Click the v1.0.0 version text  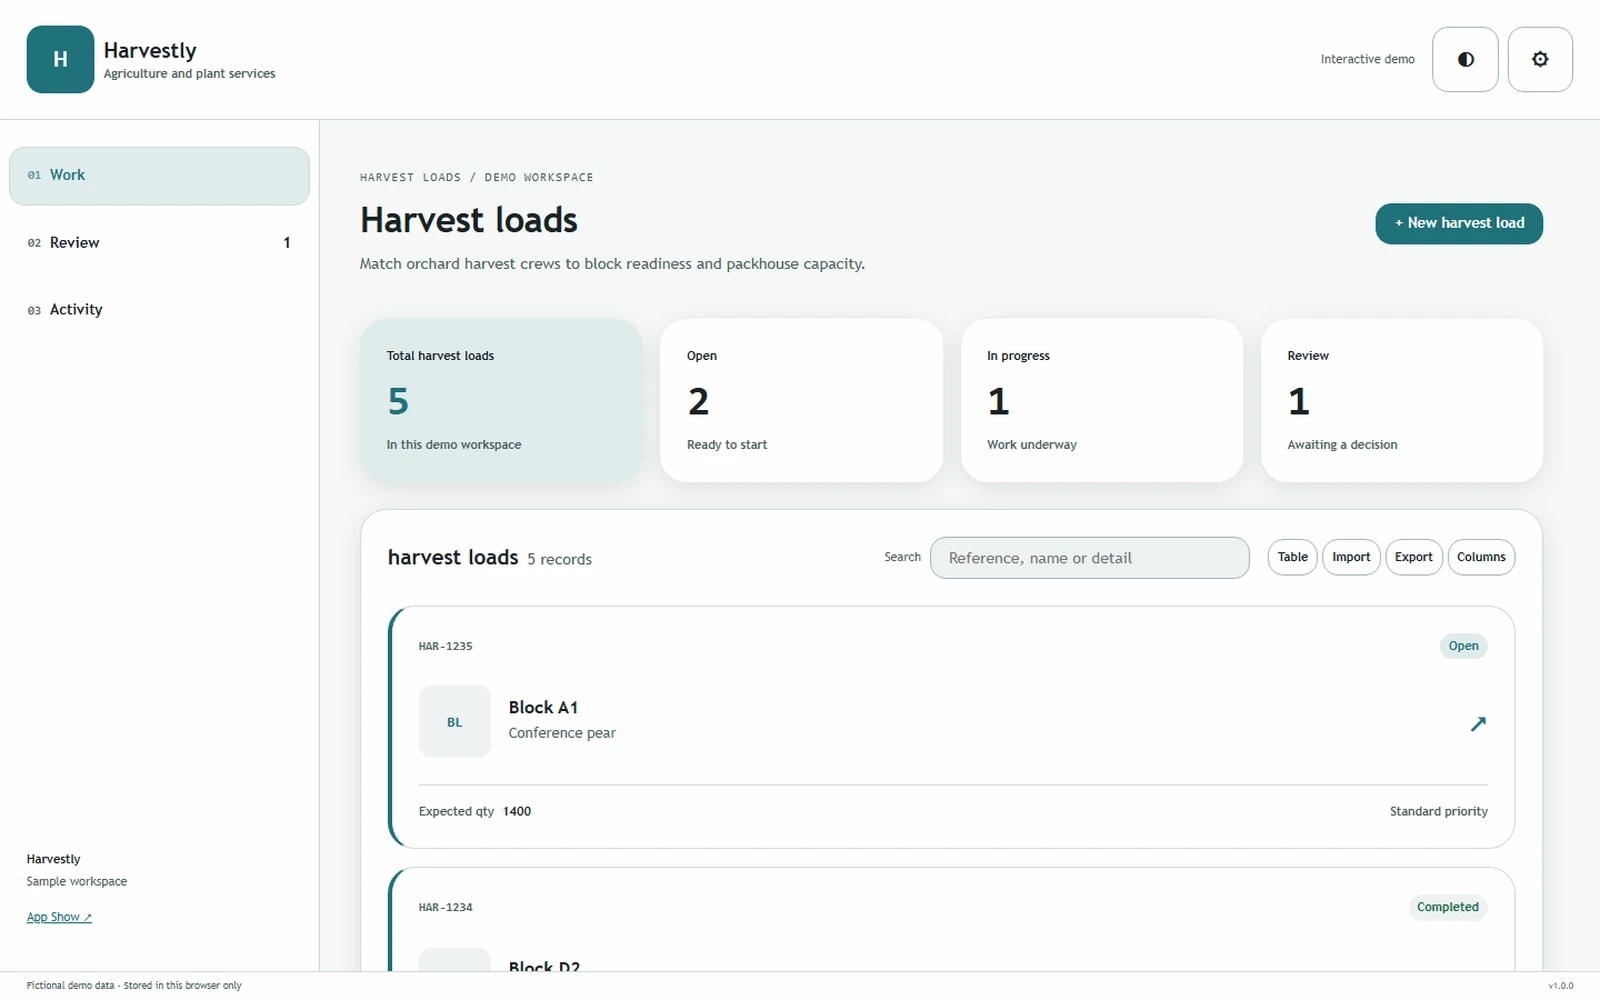[x=1560, y=986]
